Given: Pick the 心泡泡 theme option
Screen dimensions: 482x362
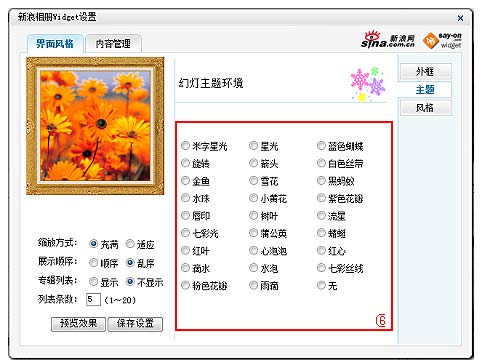Looking at the screenshot, I should 254,250.
